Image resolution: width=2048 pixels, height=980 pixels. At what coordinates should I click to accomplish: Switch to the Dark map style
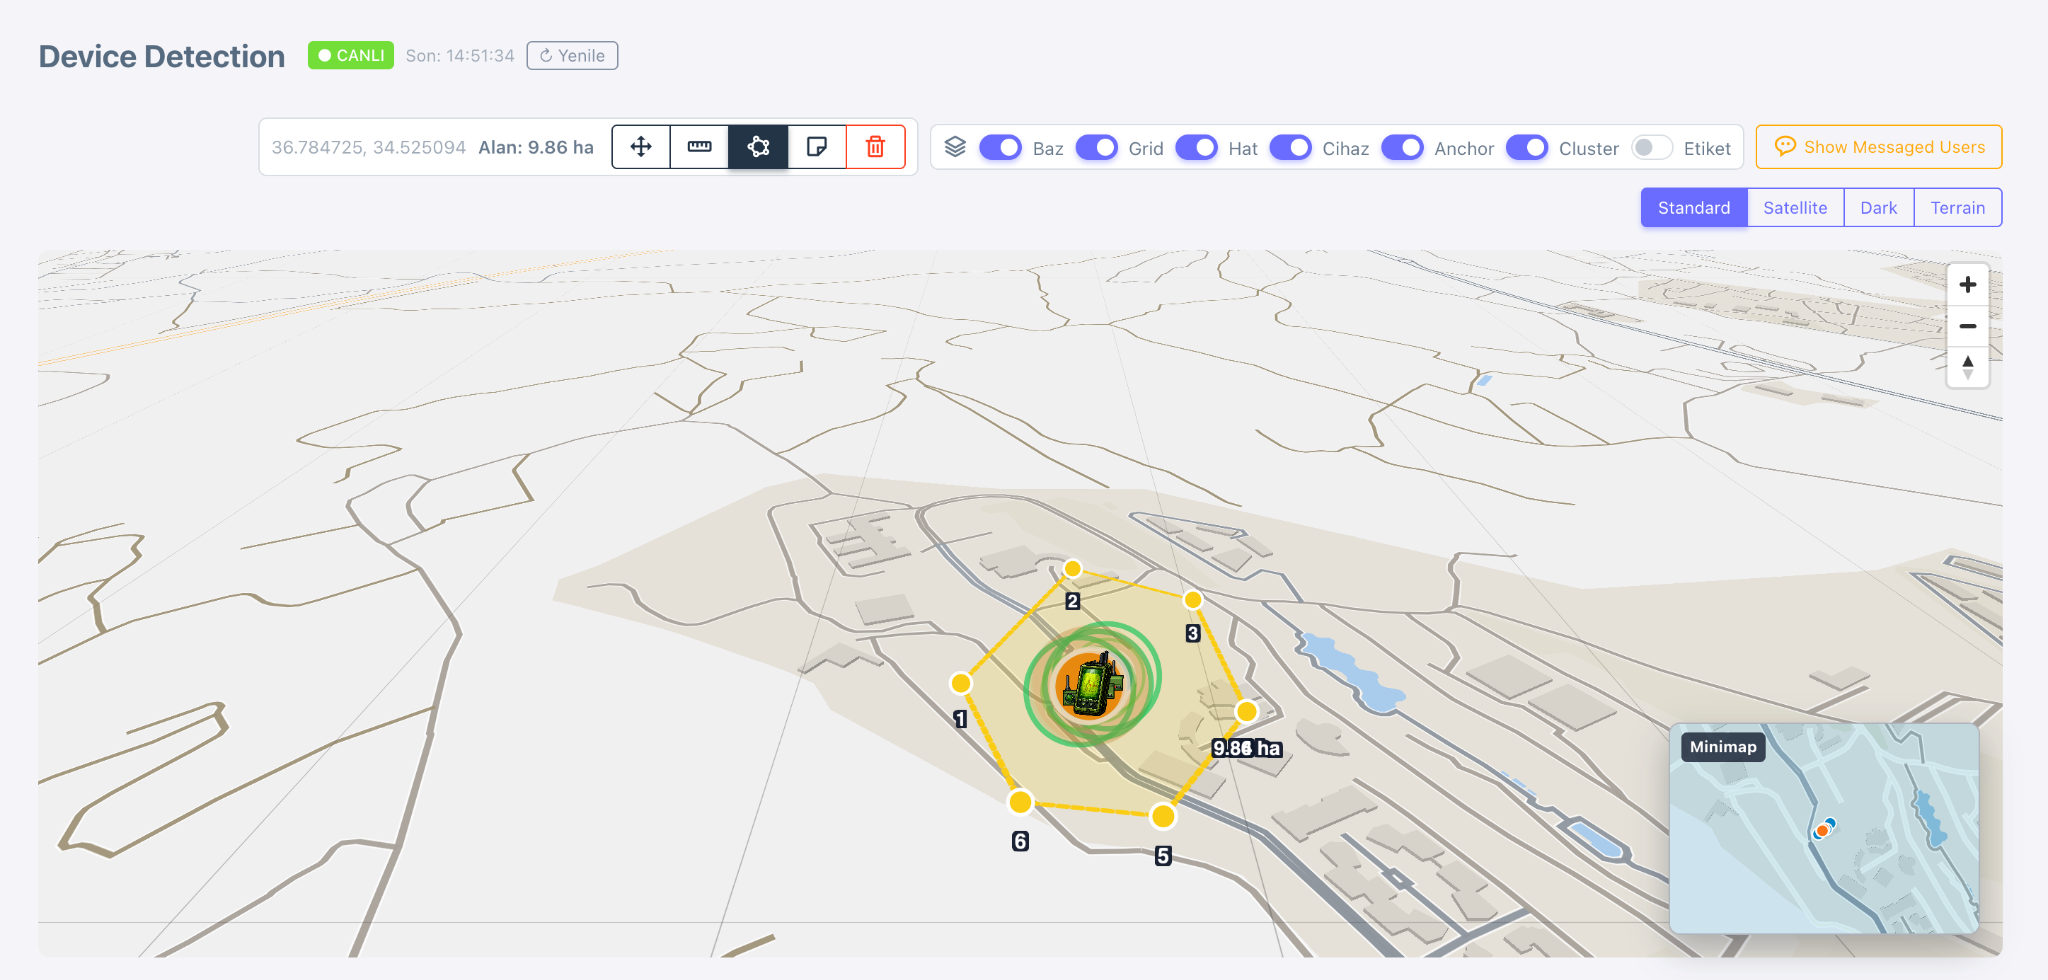pos(1878,208)
